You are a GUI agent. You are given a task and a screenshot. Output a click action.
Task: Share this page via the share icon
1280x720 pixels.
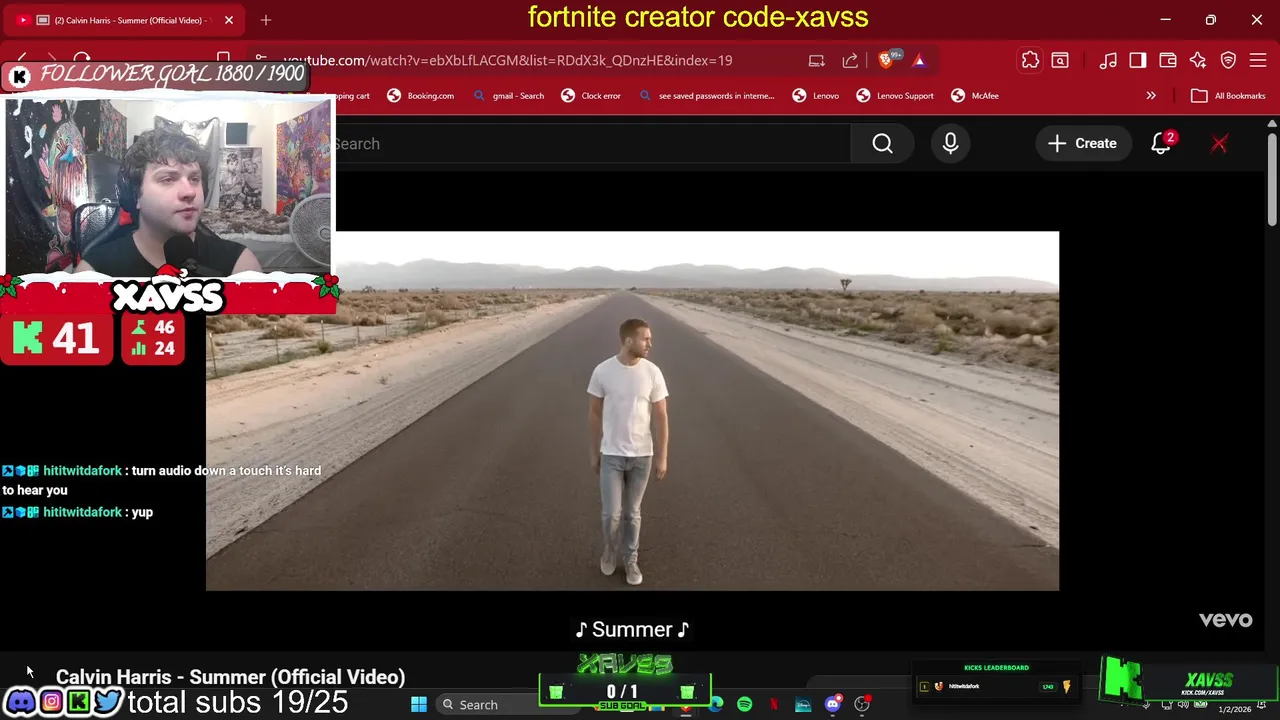(x=850, y=60)
